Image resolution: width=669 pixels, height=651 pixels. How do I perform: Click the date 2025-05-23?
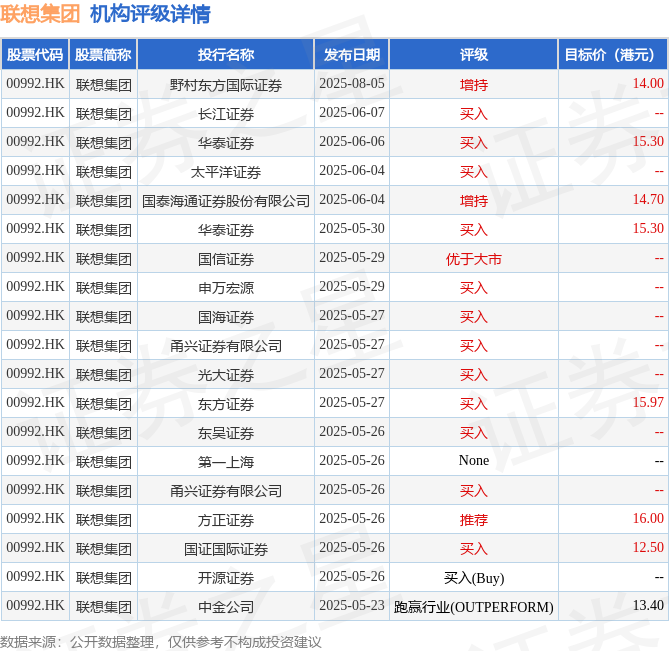tap(352, 606)
